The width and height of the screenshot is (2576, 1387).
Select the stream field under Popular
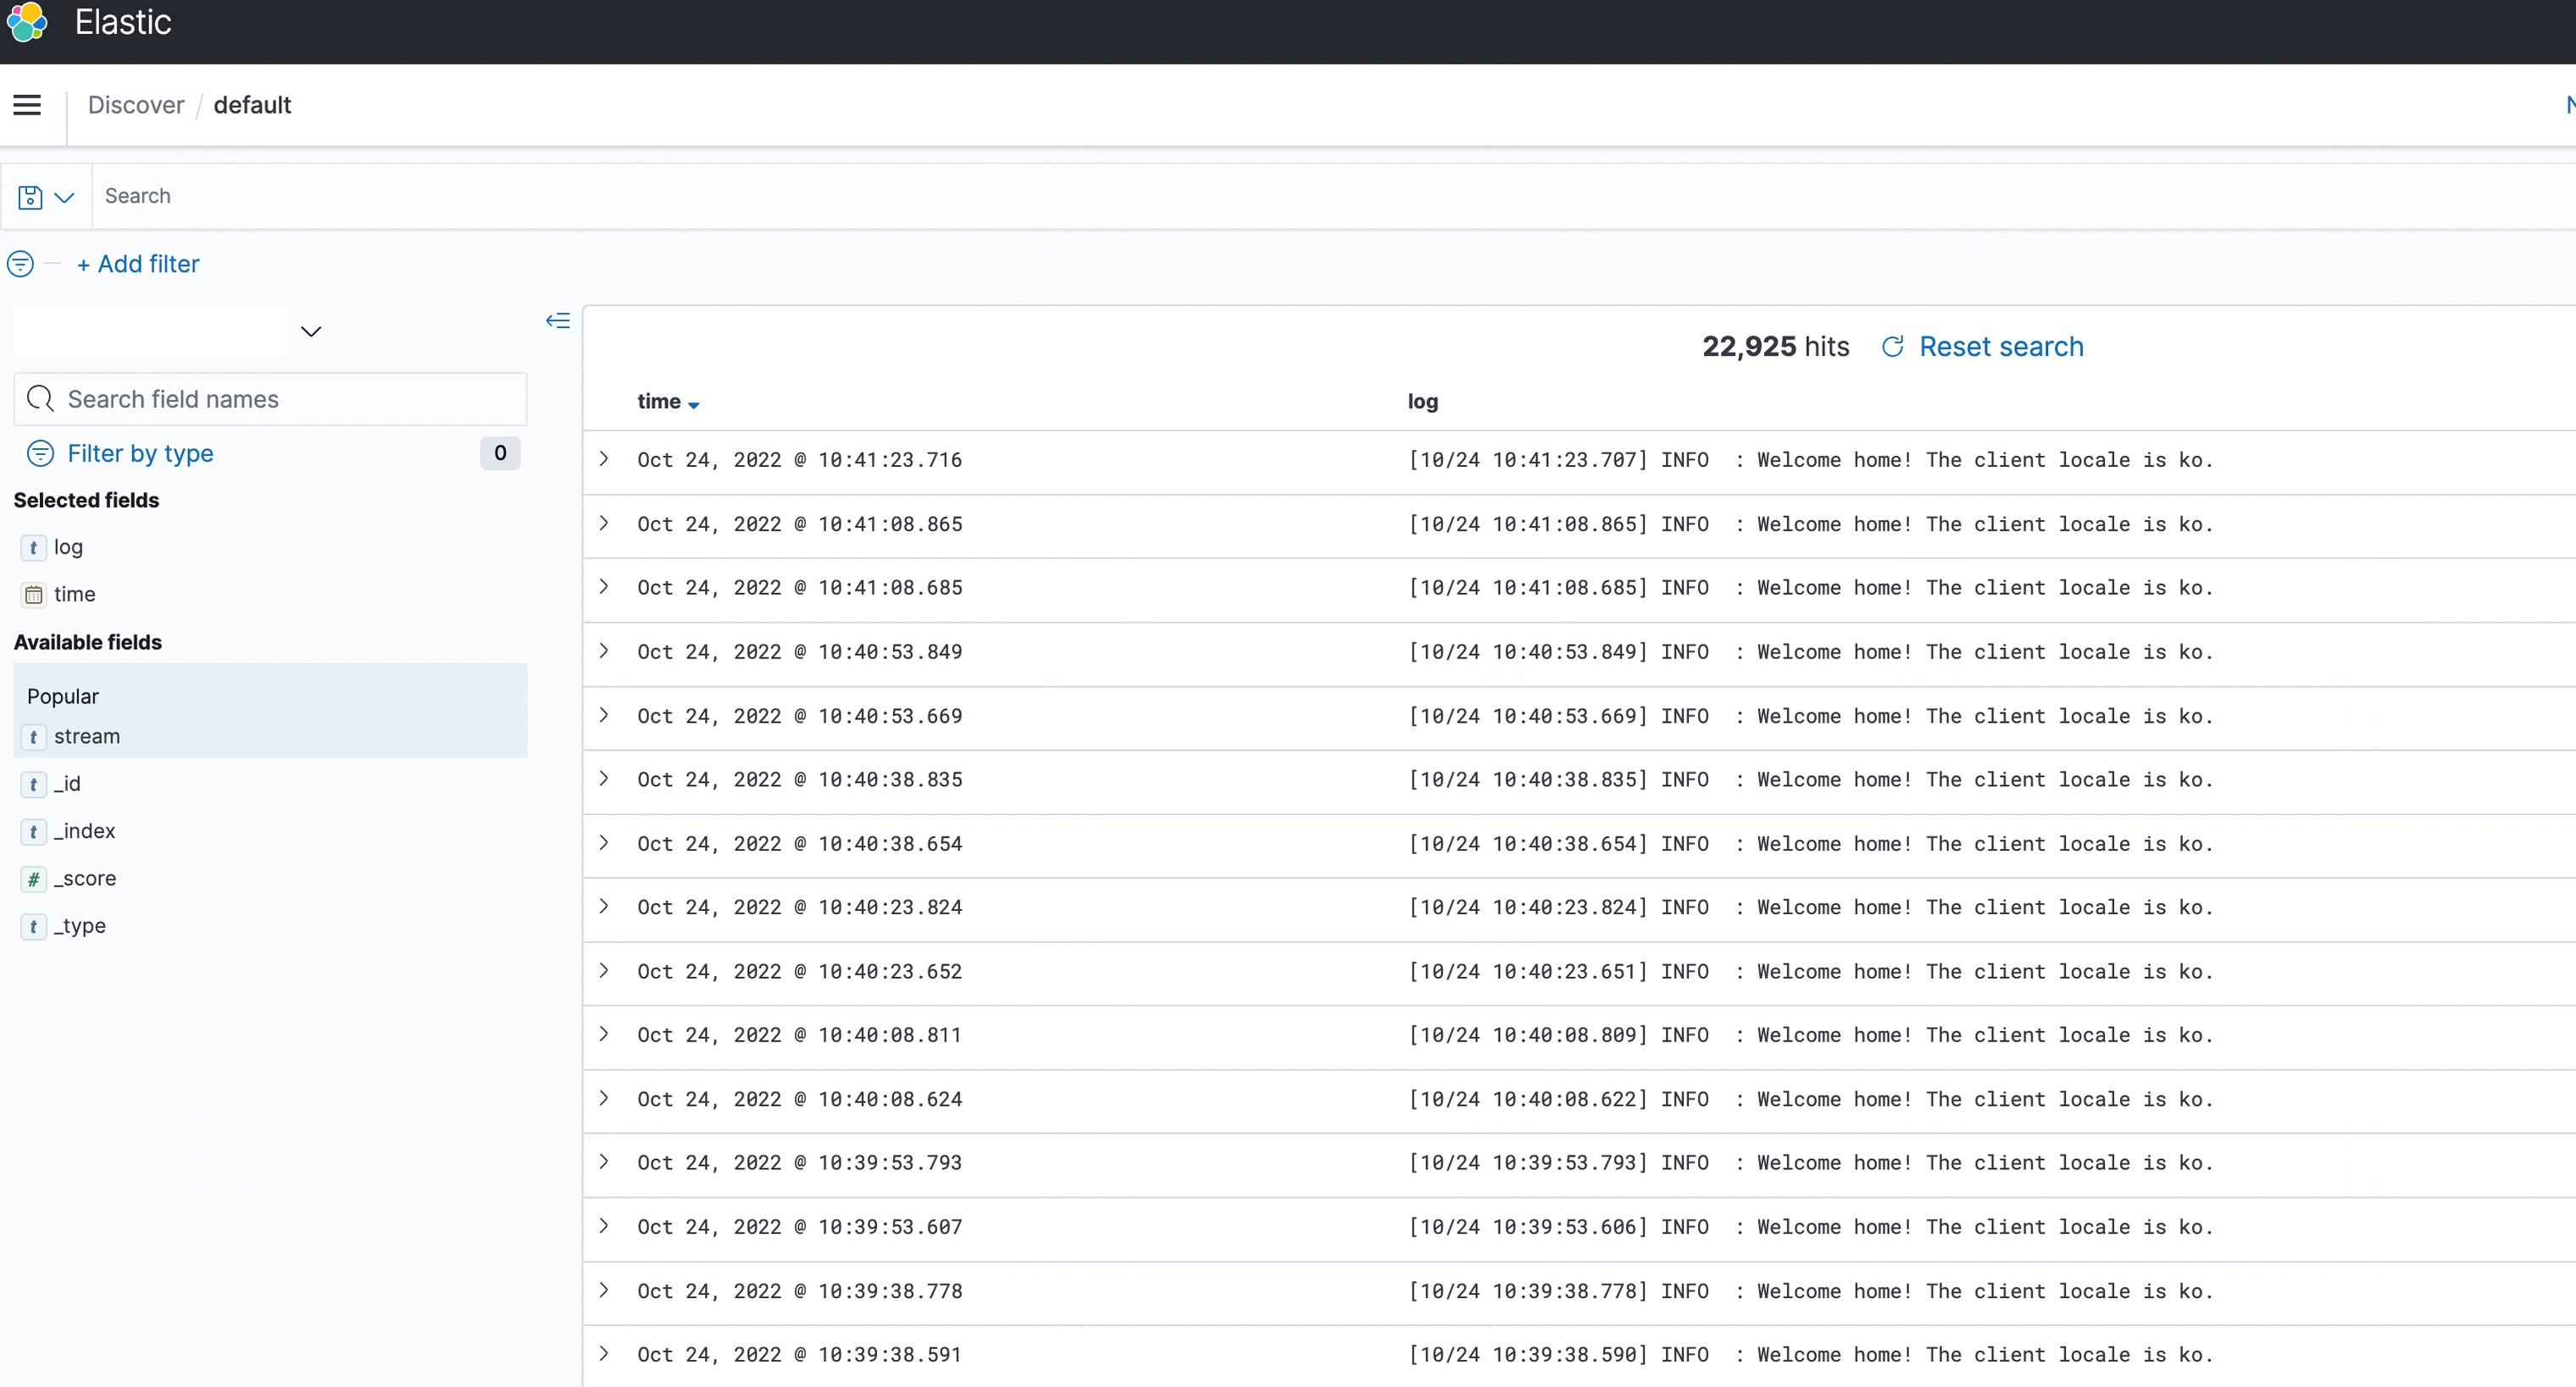pyautogui.click(x=87, y=737)
